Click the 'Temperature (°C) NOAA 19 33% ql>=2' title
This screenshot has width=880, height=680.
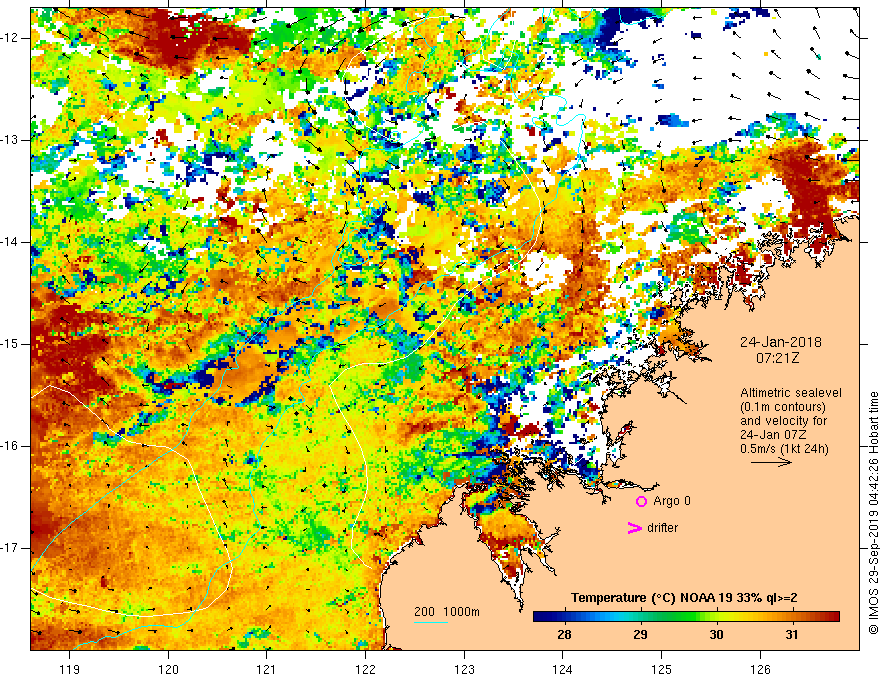pos(684,598)
